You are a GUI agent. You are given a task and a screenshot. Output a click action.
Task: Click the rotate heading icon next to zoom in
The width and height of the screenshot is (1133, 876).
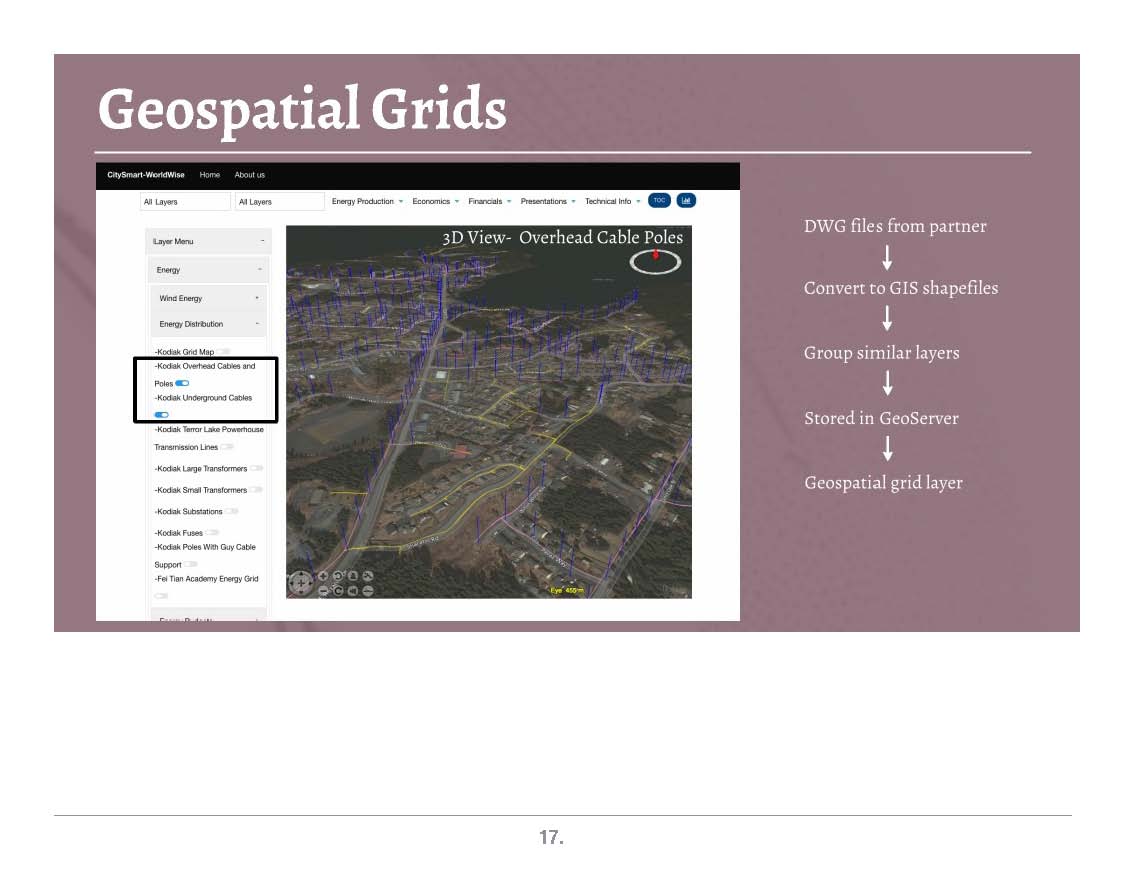coord(338,577)
